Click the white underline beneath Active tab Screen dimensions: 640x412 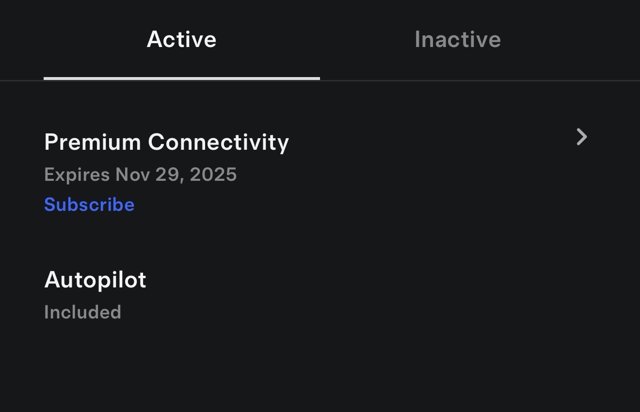[x=181, y=77]
